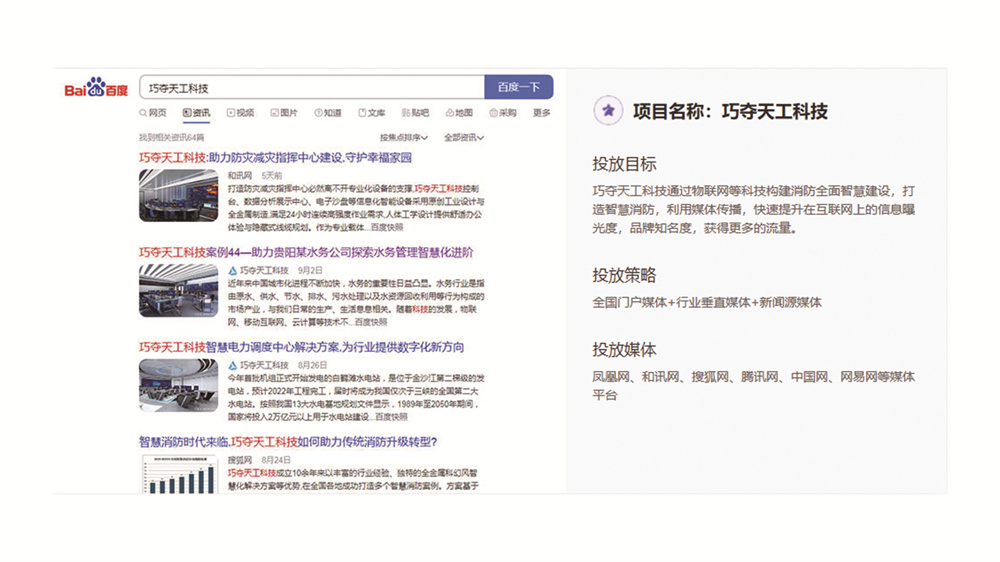The width and height of the screenshot is (1000, 562).
Task: Click the 智慧电力调度中心 article thumbnail
Action: click(178, 385)
